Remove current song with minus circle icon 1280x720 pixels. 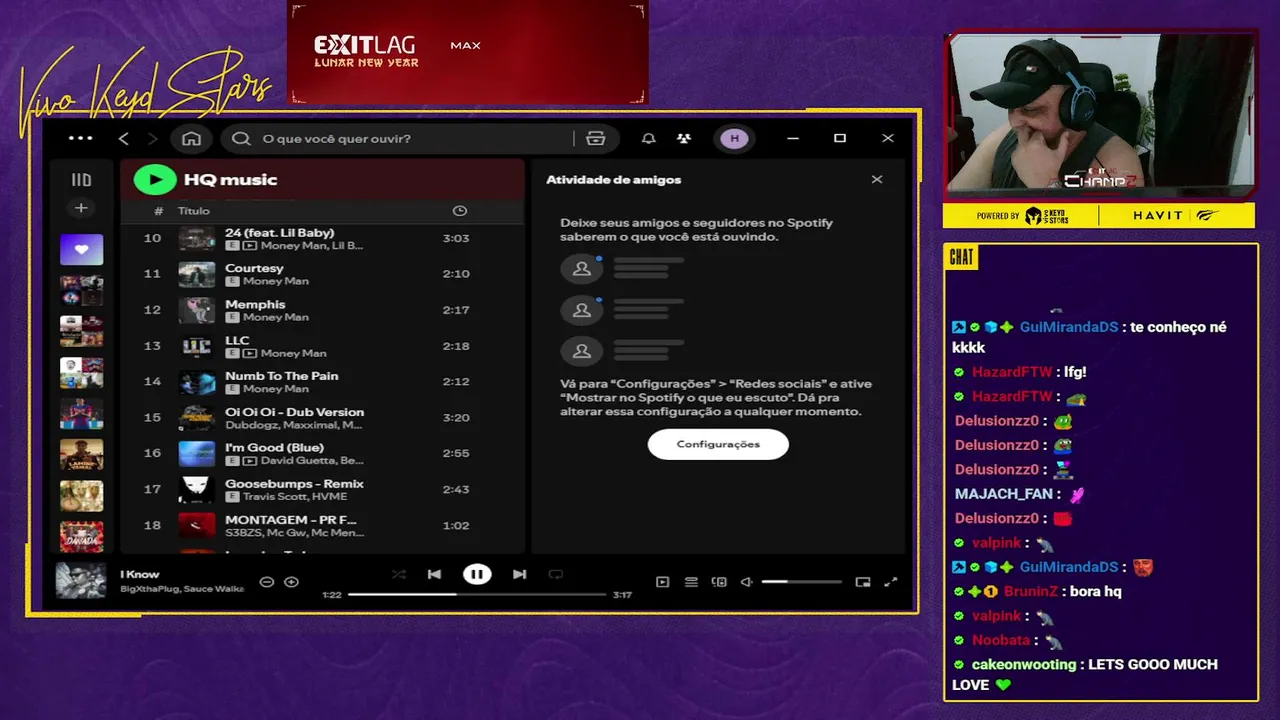point(266,582)
